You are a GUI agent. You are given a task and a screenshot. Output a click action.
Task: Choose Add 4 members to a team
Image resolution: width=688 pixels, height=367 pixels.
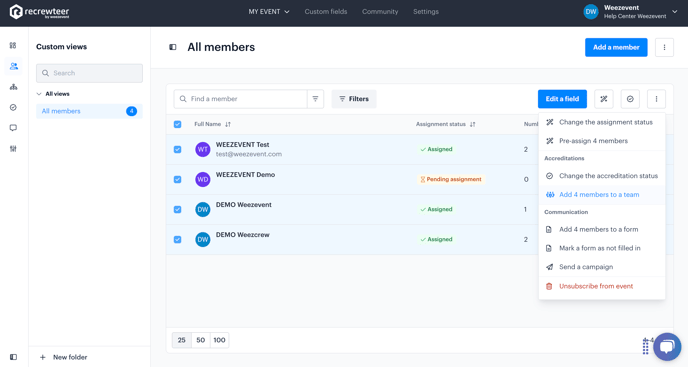602,194
